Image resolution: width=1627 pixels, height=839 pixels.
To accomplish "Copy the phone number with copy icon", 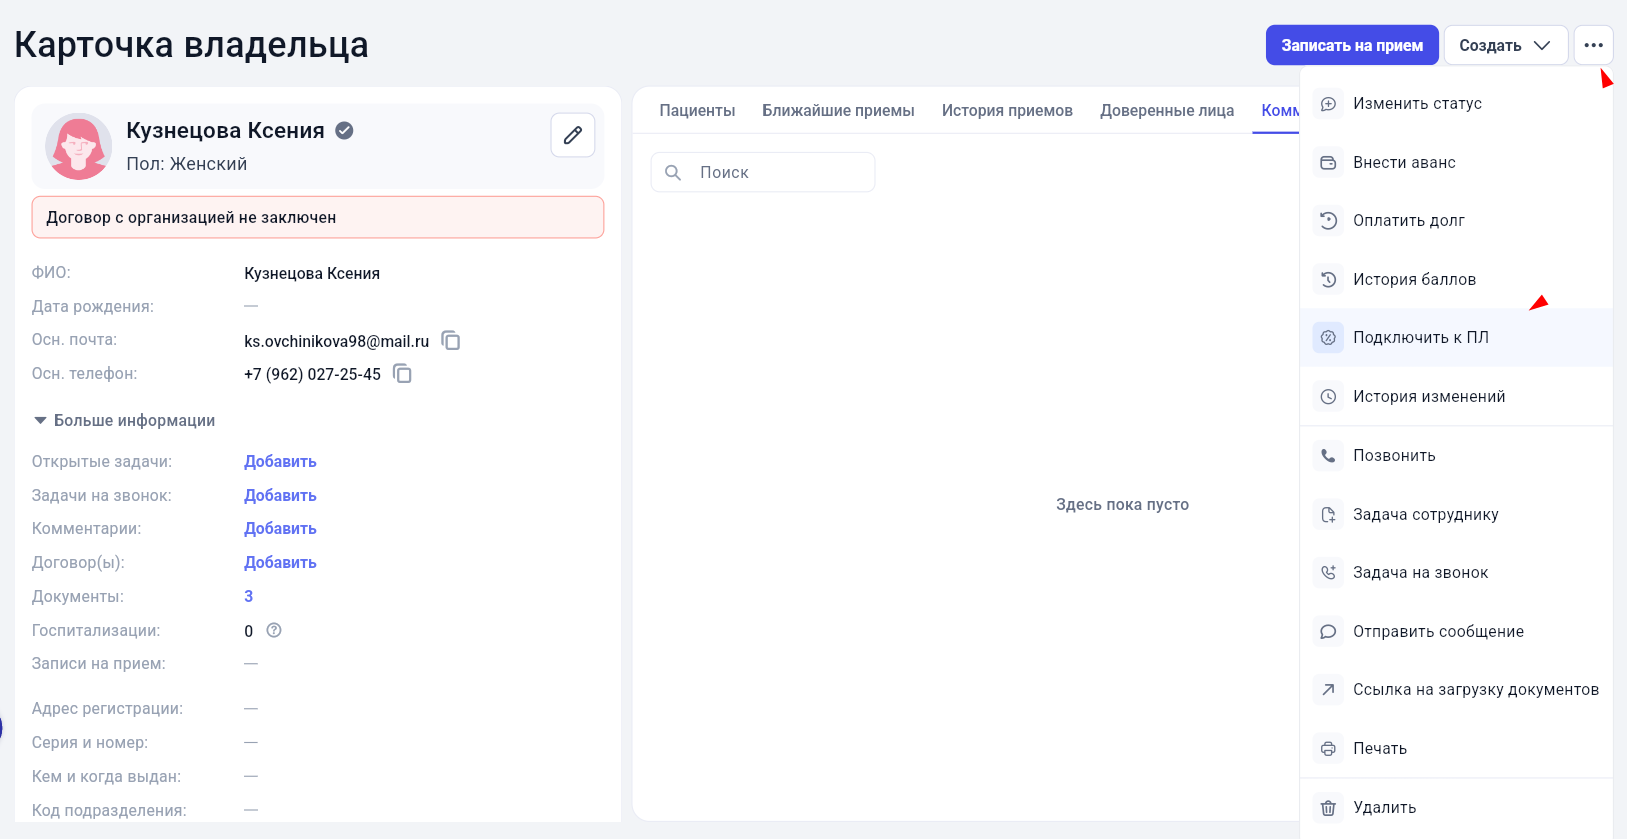I will coord(403,374).
